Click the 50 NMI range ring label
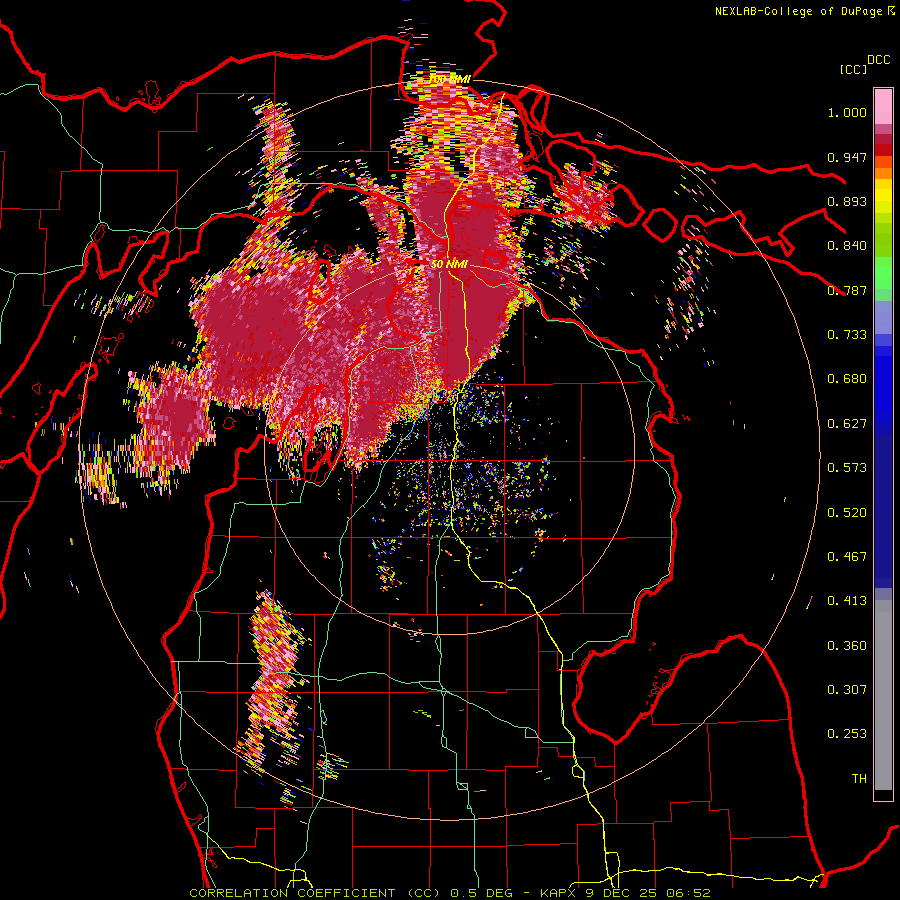This screenshot has width=900, height=900. [449, 264]
